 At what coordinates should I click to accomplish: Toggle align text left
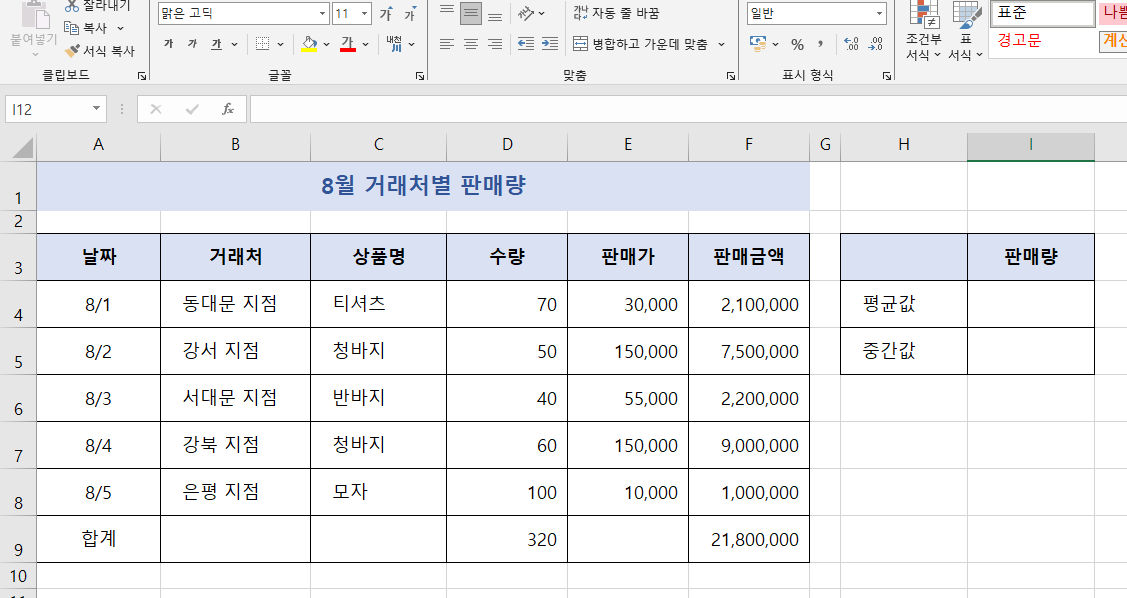pos(447,45)
